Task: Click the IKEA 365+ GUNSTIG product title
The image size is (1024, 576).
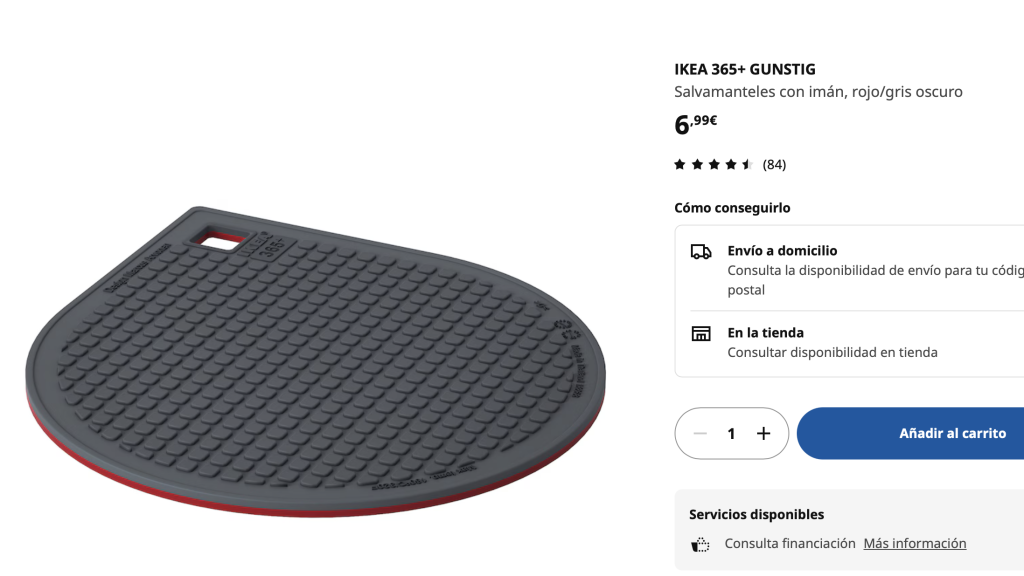Action: (745, 69)
